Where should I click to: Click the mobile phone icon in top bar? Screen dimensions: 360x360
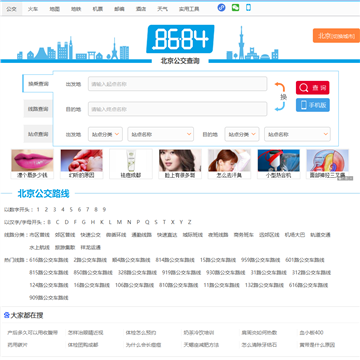(x=248, y=8)
